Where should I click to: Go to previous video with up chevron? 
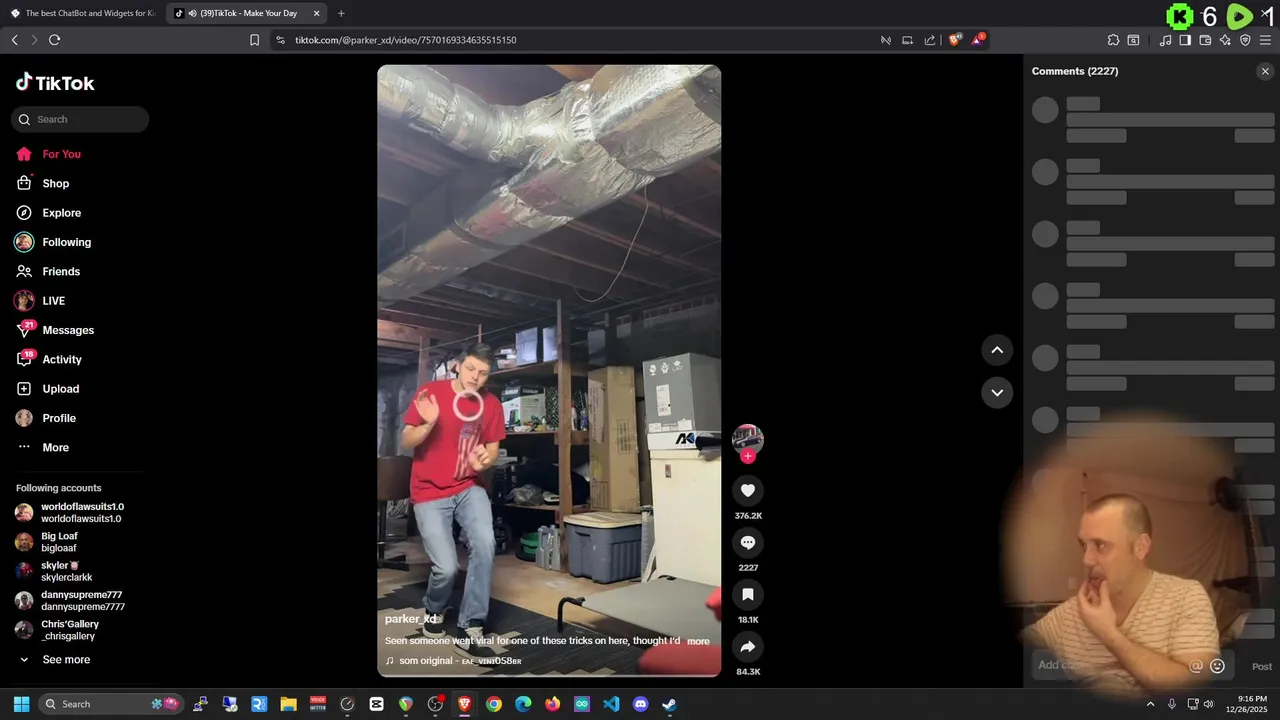tap(997, 350)
